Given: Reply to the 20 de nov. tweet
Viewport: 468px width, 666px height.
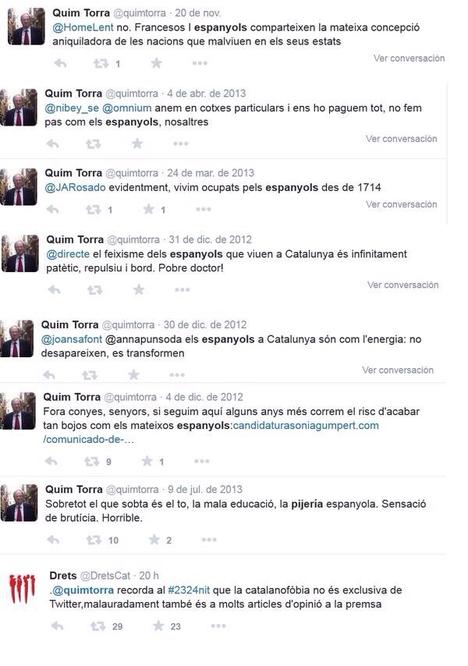Looking at the screenshot, I should pos(60,64).
